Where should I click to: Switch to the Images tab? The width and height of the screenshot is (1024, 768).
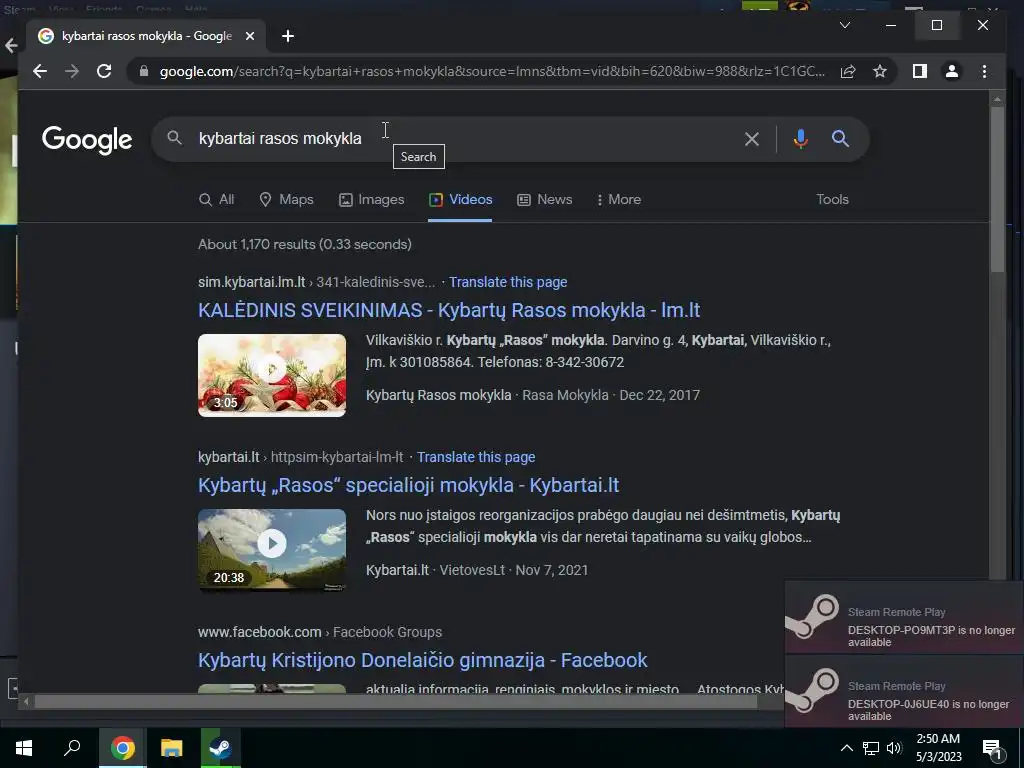point(372,199)
